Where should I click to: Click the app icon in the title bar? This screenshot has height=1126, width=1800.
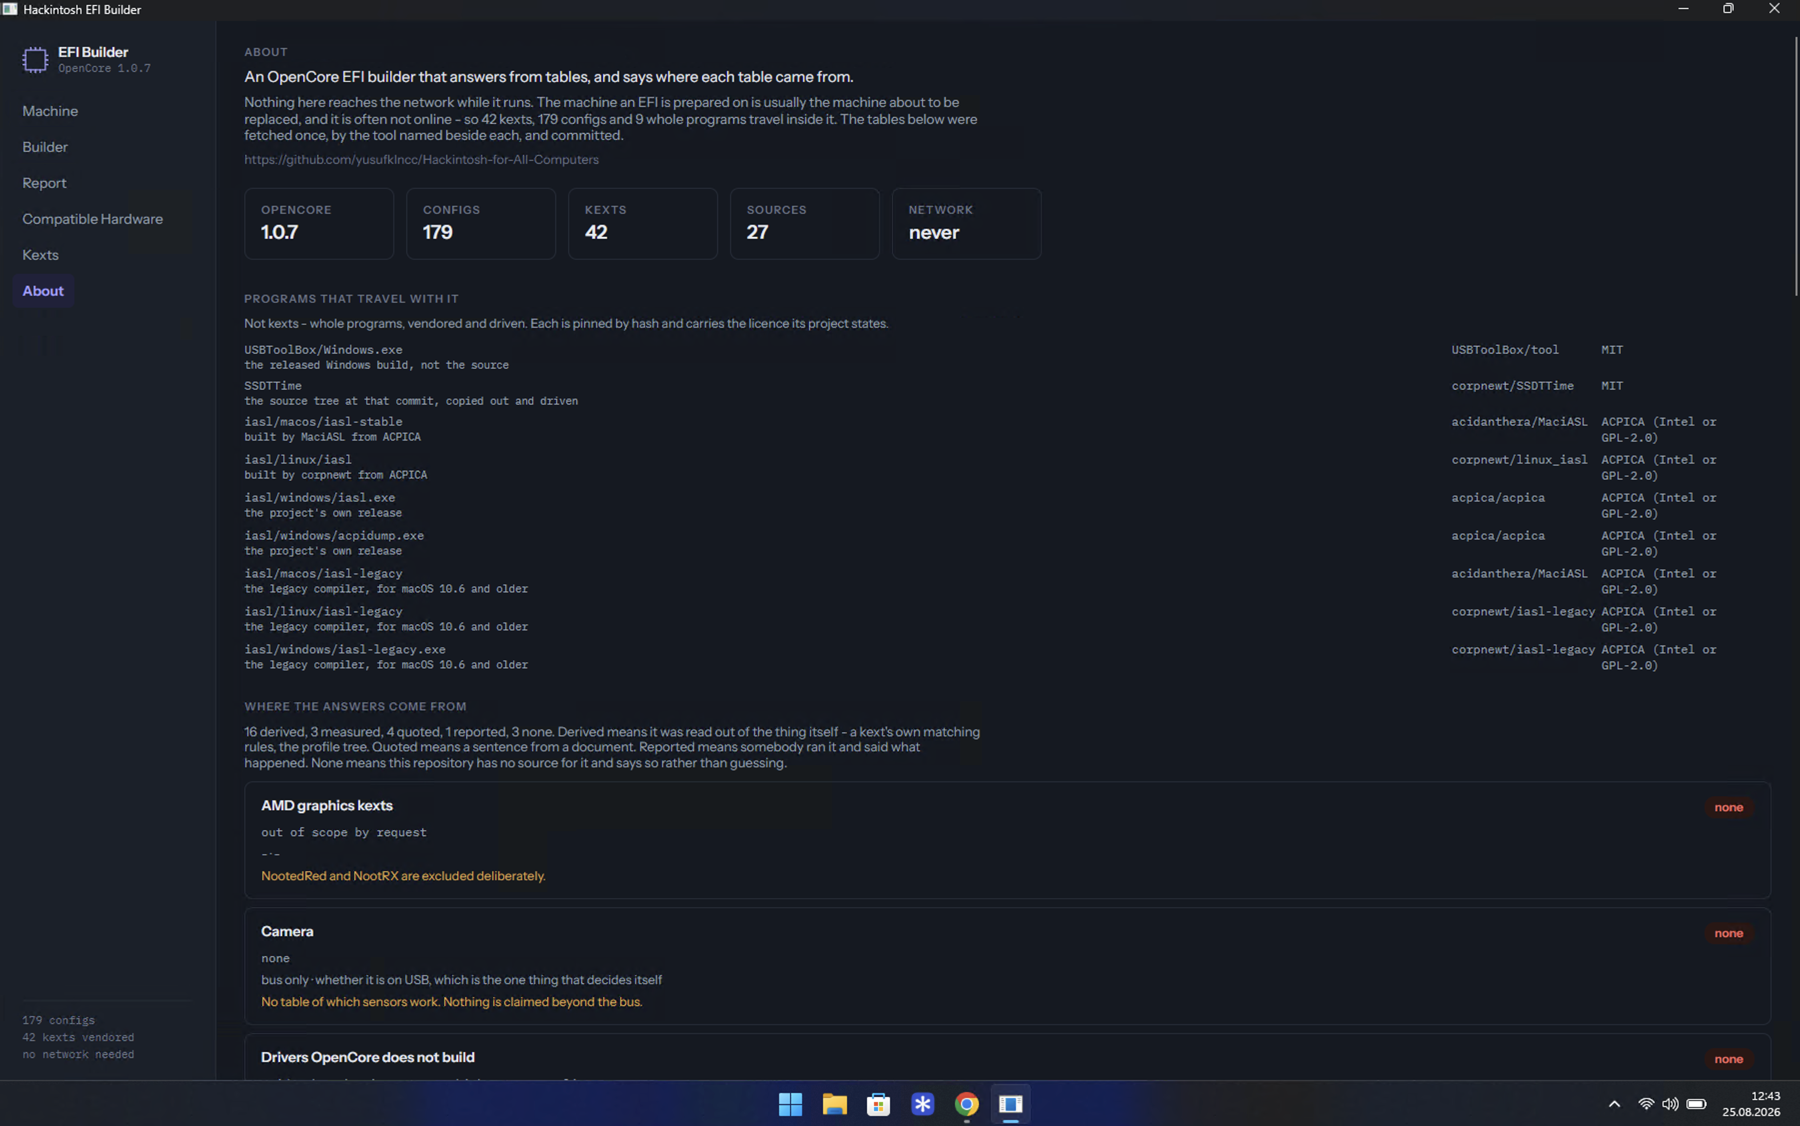(10, 9)
